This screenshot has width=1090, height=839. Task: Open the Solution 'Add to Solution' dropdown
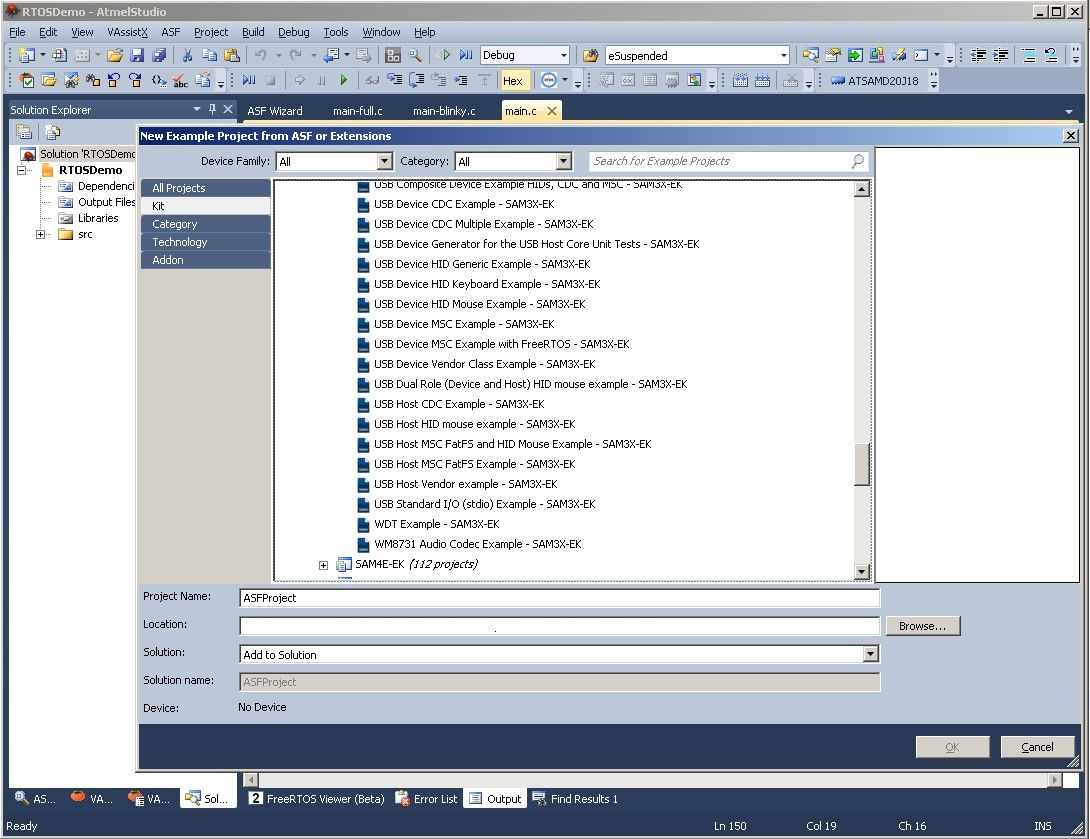click(870, 654)
